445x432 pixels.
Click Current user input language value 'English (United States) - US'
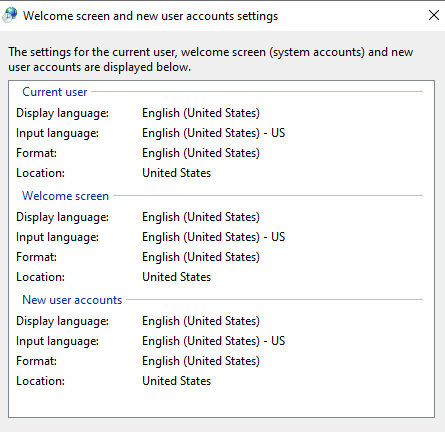click(x=214, y=133)
